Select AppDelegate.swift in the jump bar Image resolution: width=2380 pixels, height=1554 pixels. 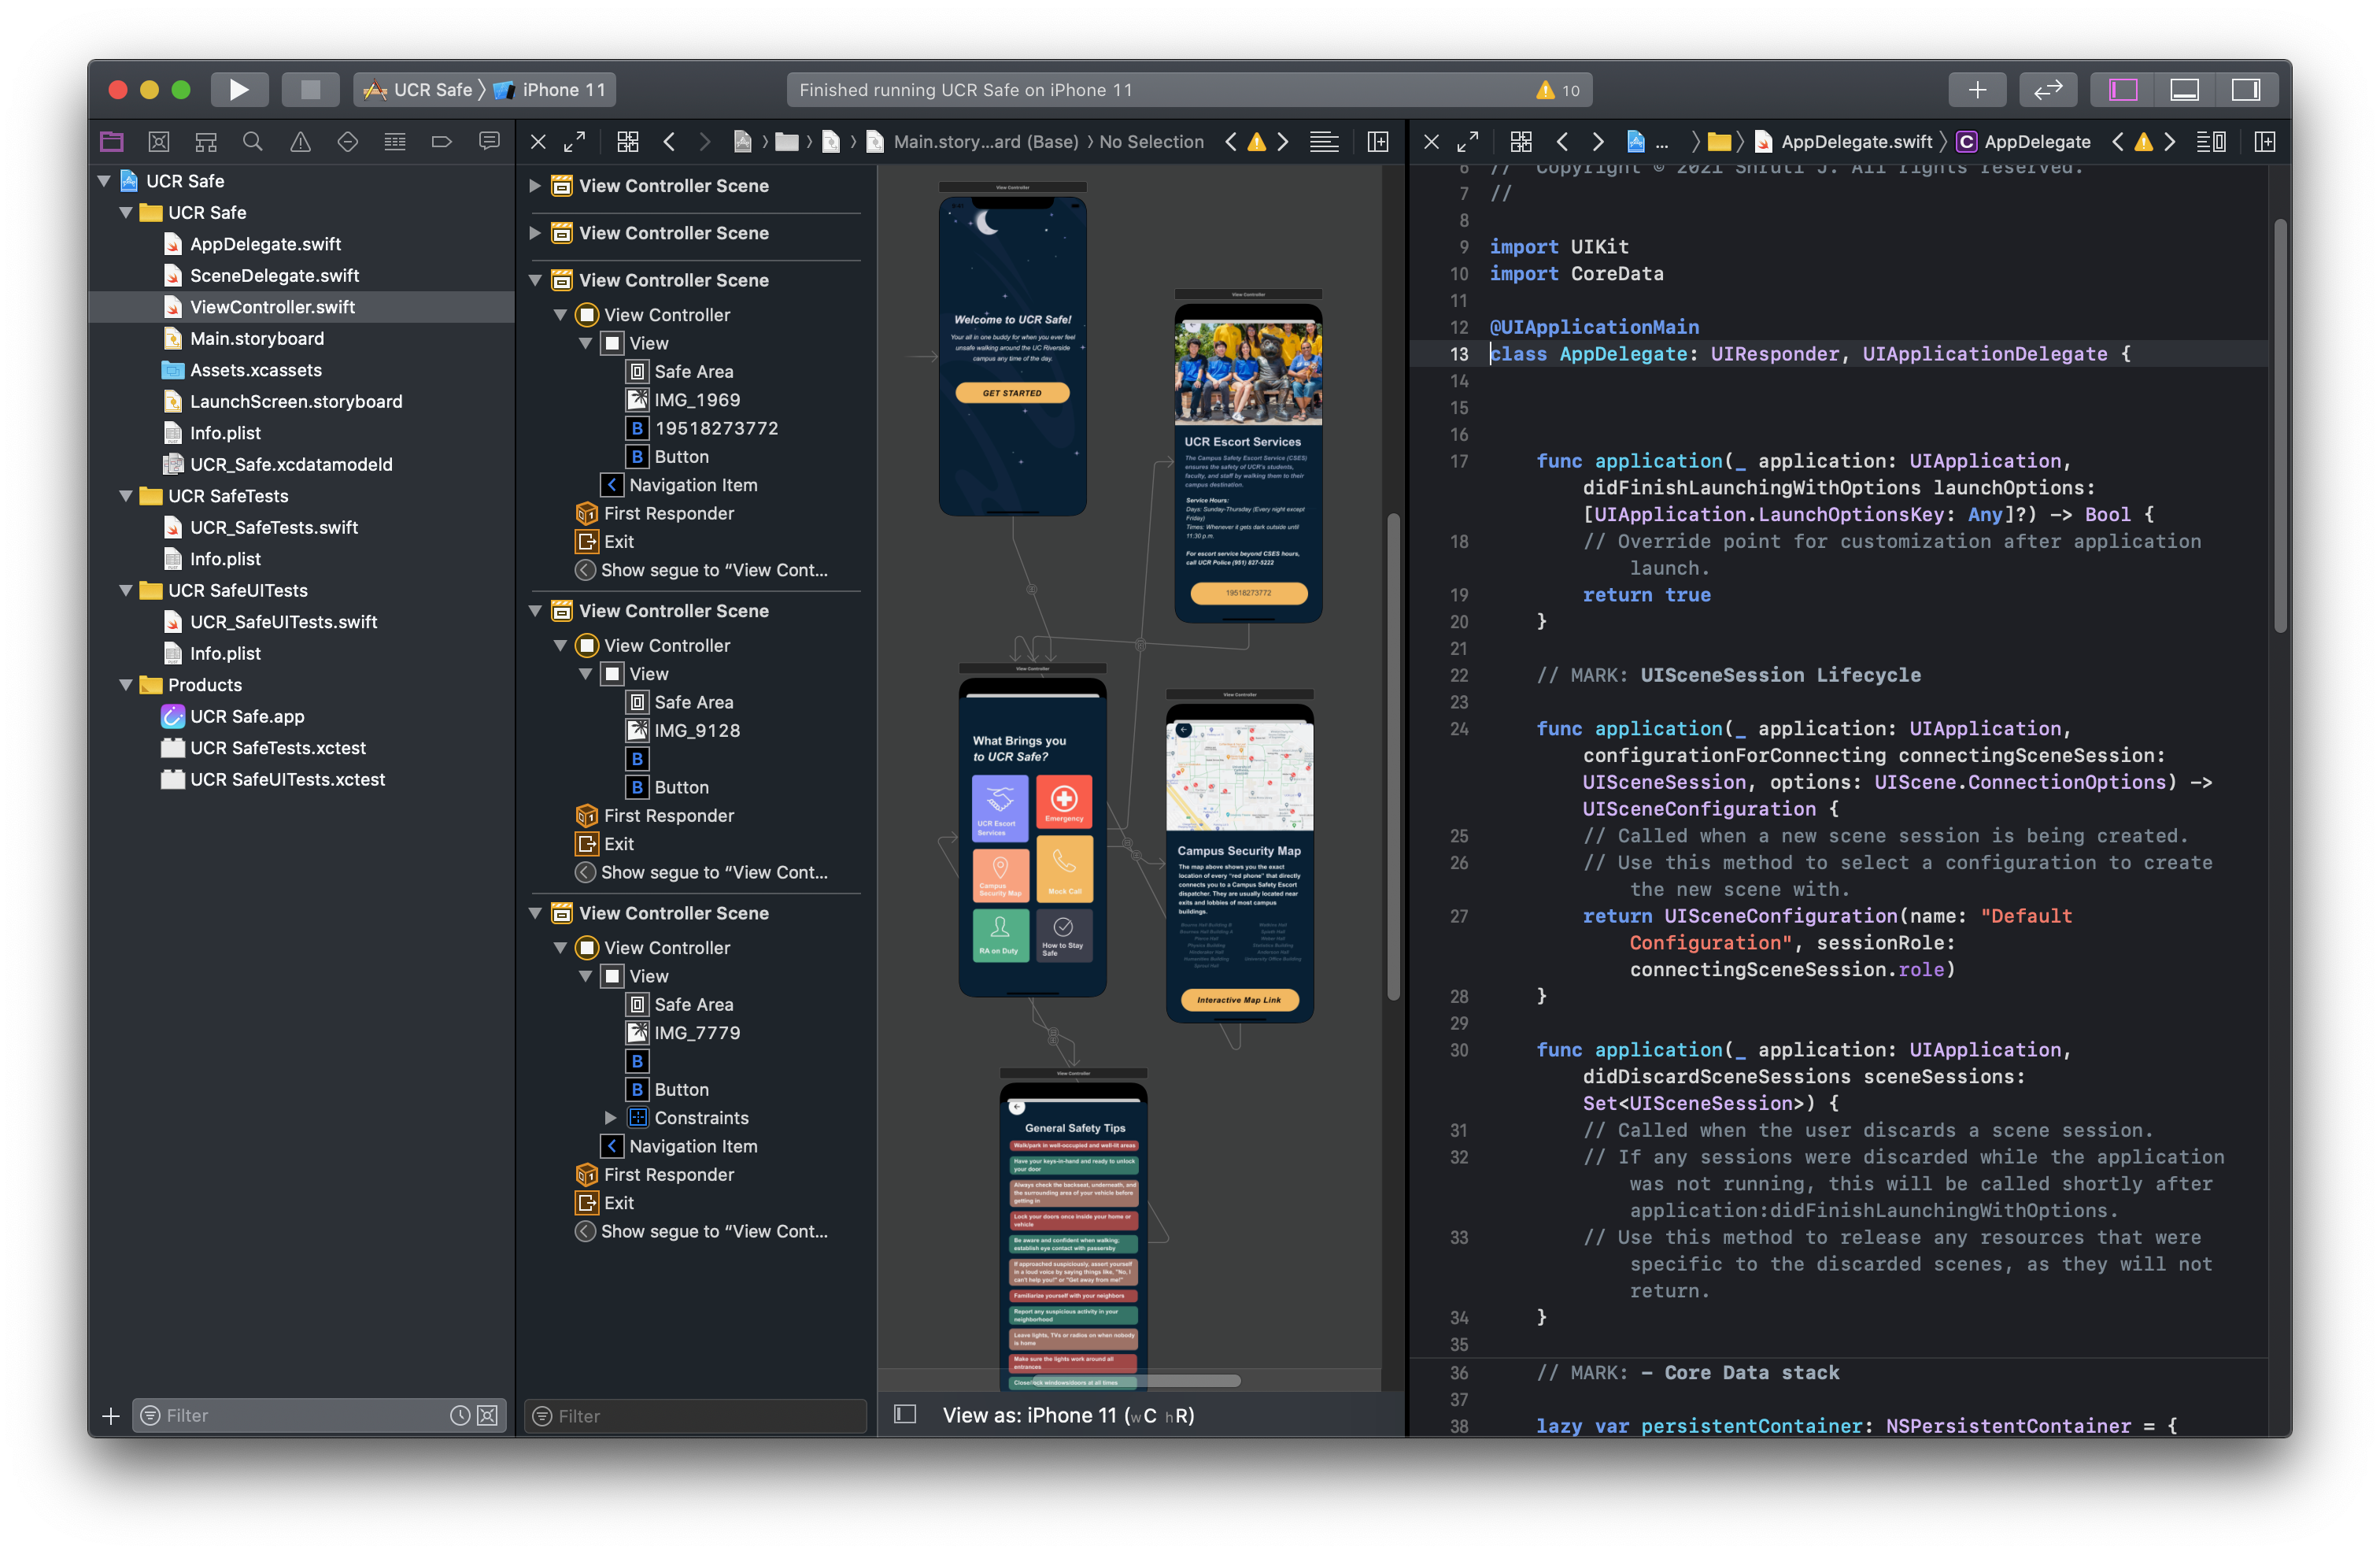click(1856, 142)
